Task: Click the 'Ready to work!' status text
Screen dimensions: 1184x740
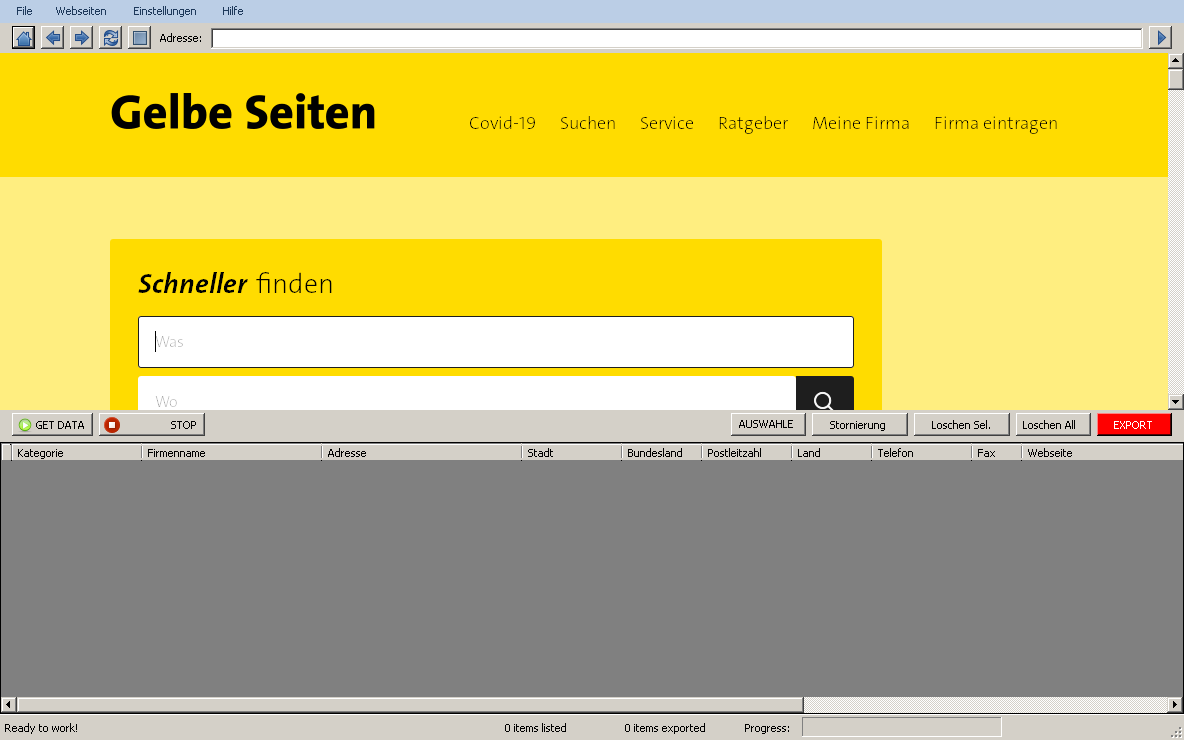Action: click(41, 728)
